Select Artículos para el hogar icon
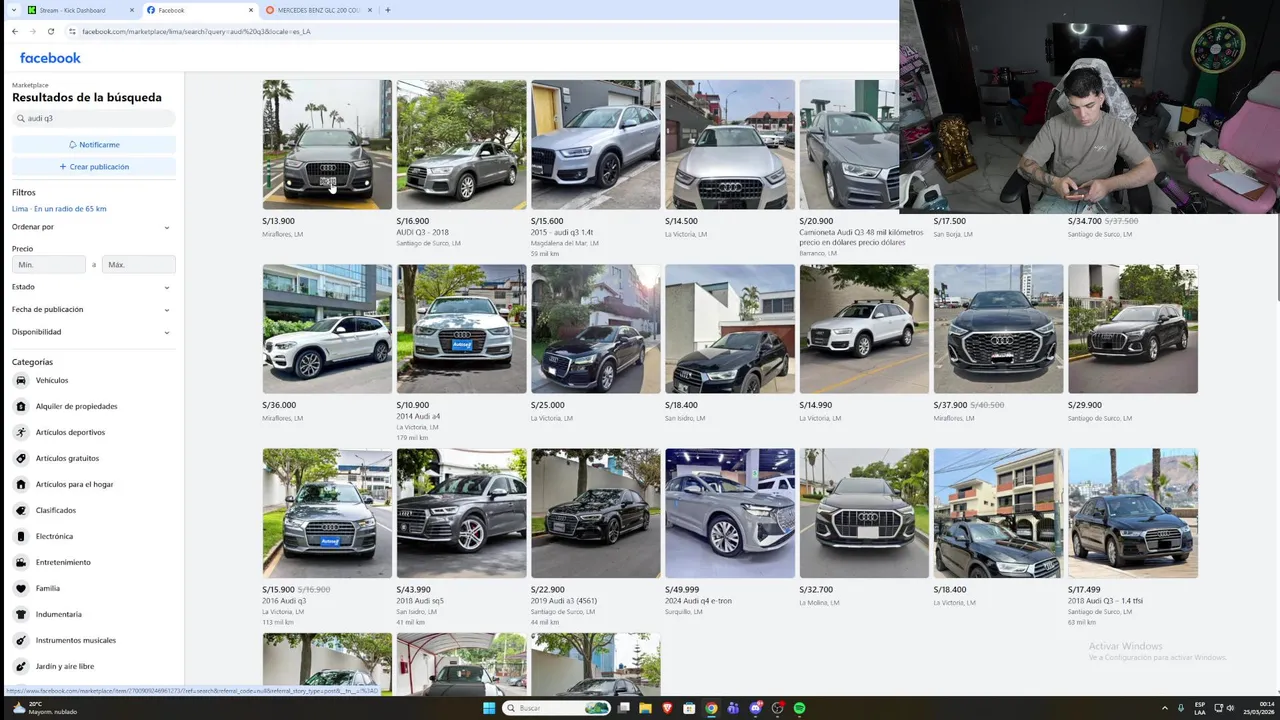The image size is (1280, 720). click(21, 484)
